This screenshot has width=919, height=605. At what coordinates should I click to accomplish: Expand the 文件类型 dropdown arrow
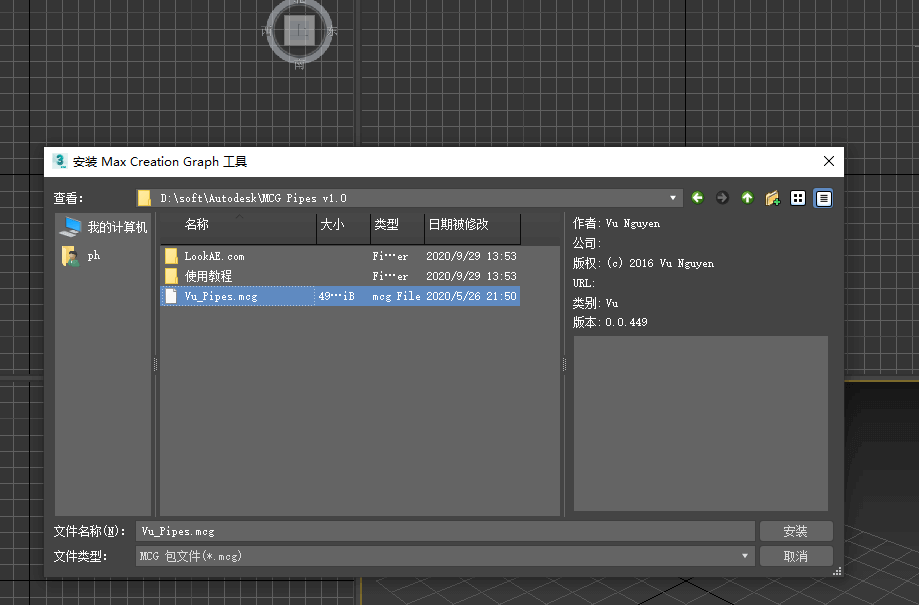tap(745, 556)
